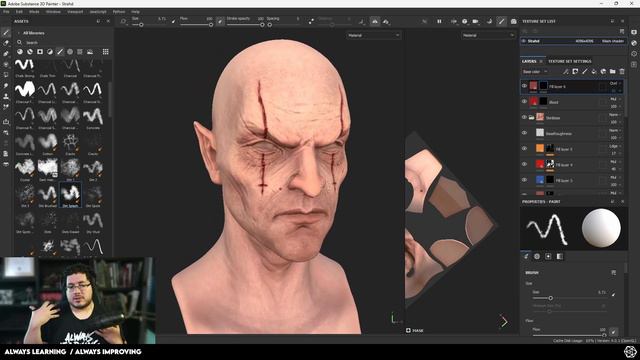Switch assets to grid view
This screenshot has height=360, width=640.
(x=106, y=52)
